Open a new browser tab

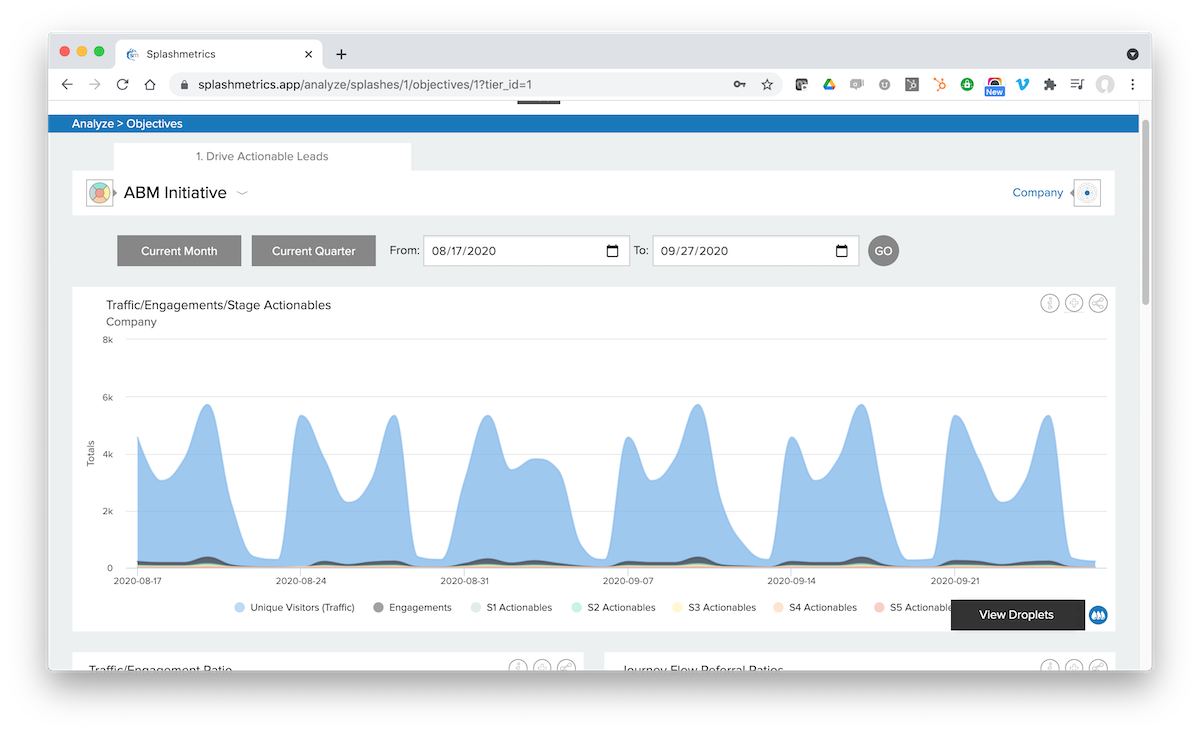(341, 54)
